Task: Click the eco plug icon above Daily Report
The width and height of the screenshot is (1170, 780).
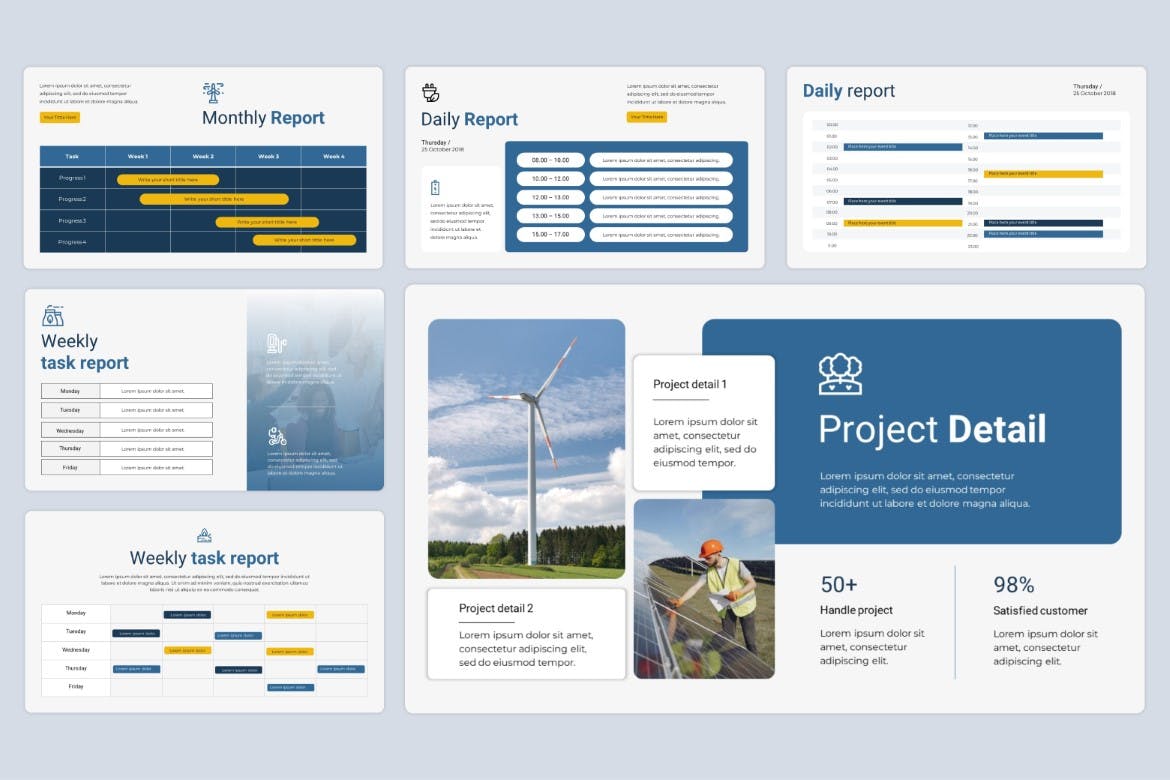Action: [430, 93]
